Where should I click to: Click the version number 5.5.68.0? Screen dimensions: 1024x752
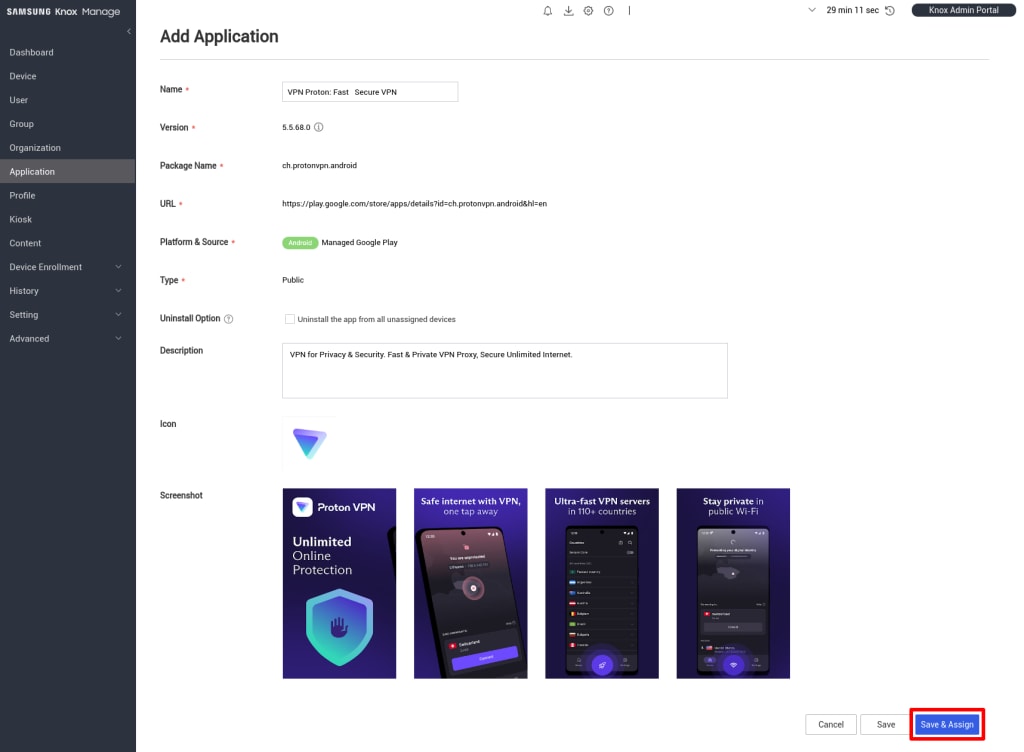[296, 127]
